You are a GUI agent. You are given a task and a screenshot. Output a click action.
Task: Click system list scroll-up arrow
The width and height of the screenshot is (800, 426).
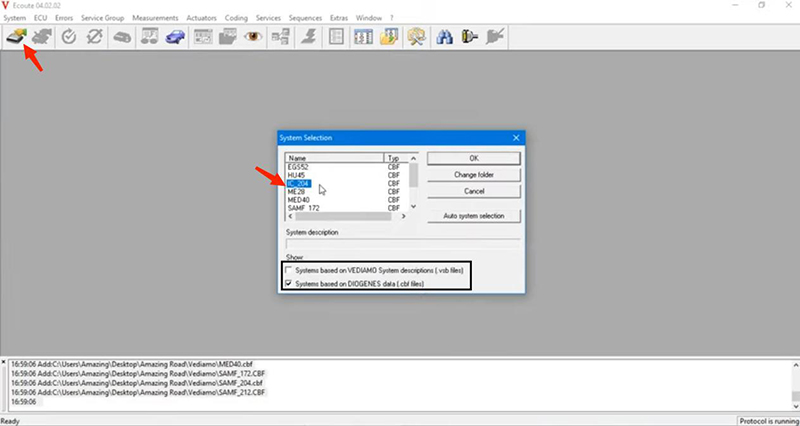pos(413,158)
